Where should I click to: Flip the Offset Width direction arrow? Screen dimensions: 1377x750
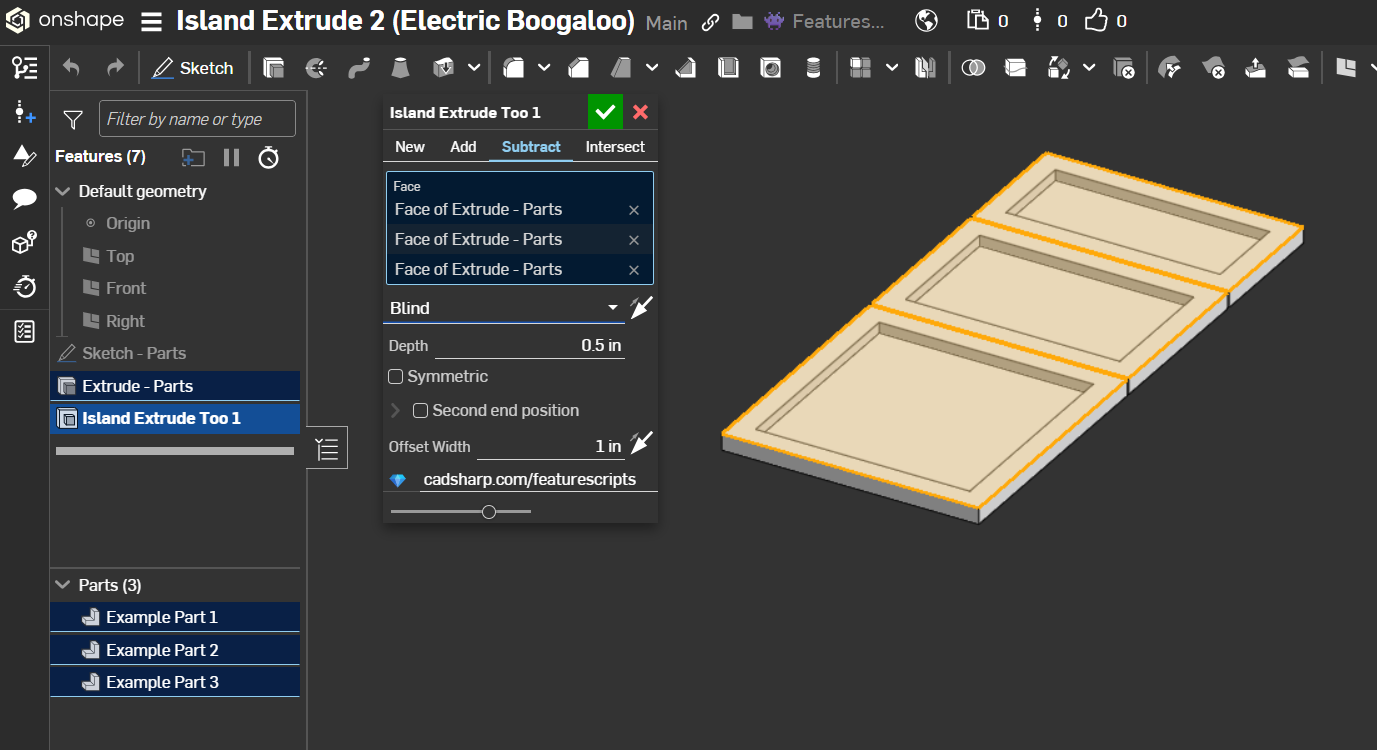pyautogui.click(x=641, y=443)
